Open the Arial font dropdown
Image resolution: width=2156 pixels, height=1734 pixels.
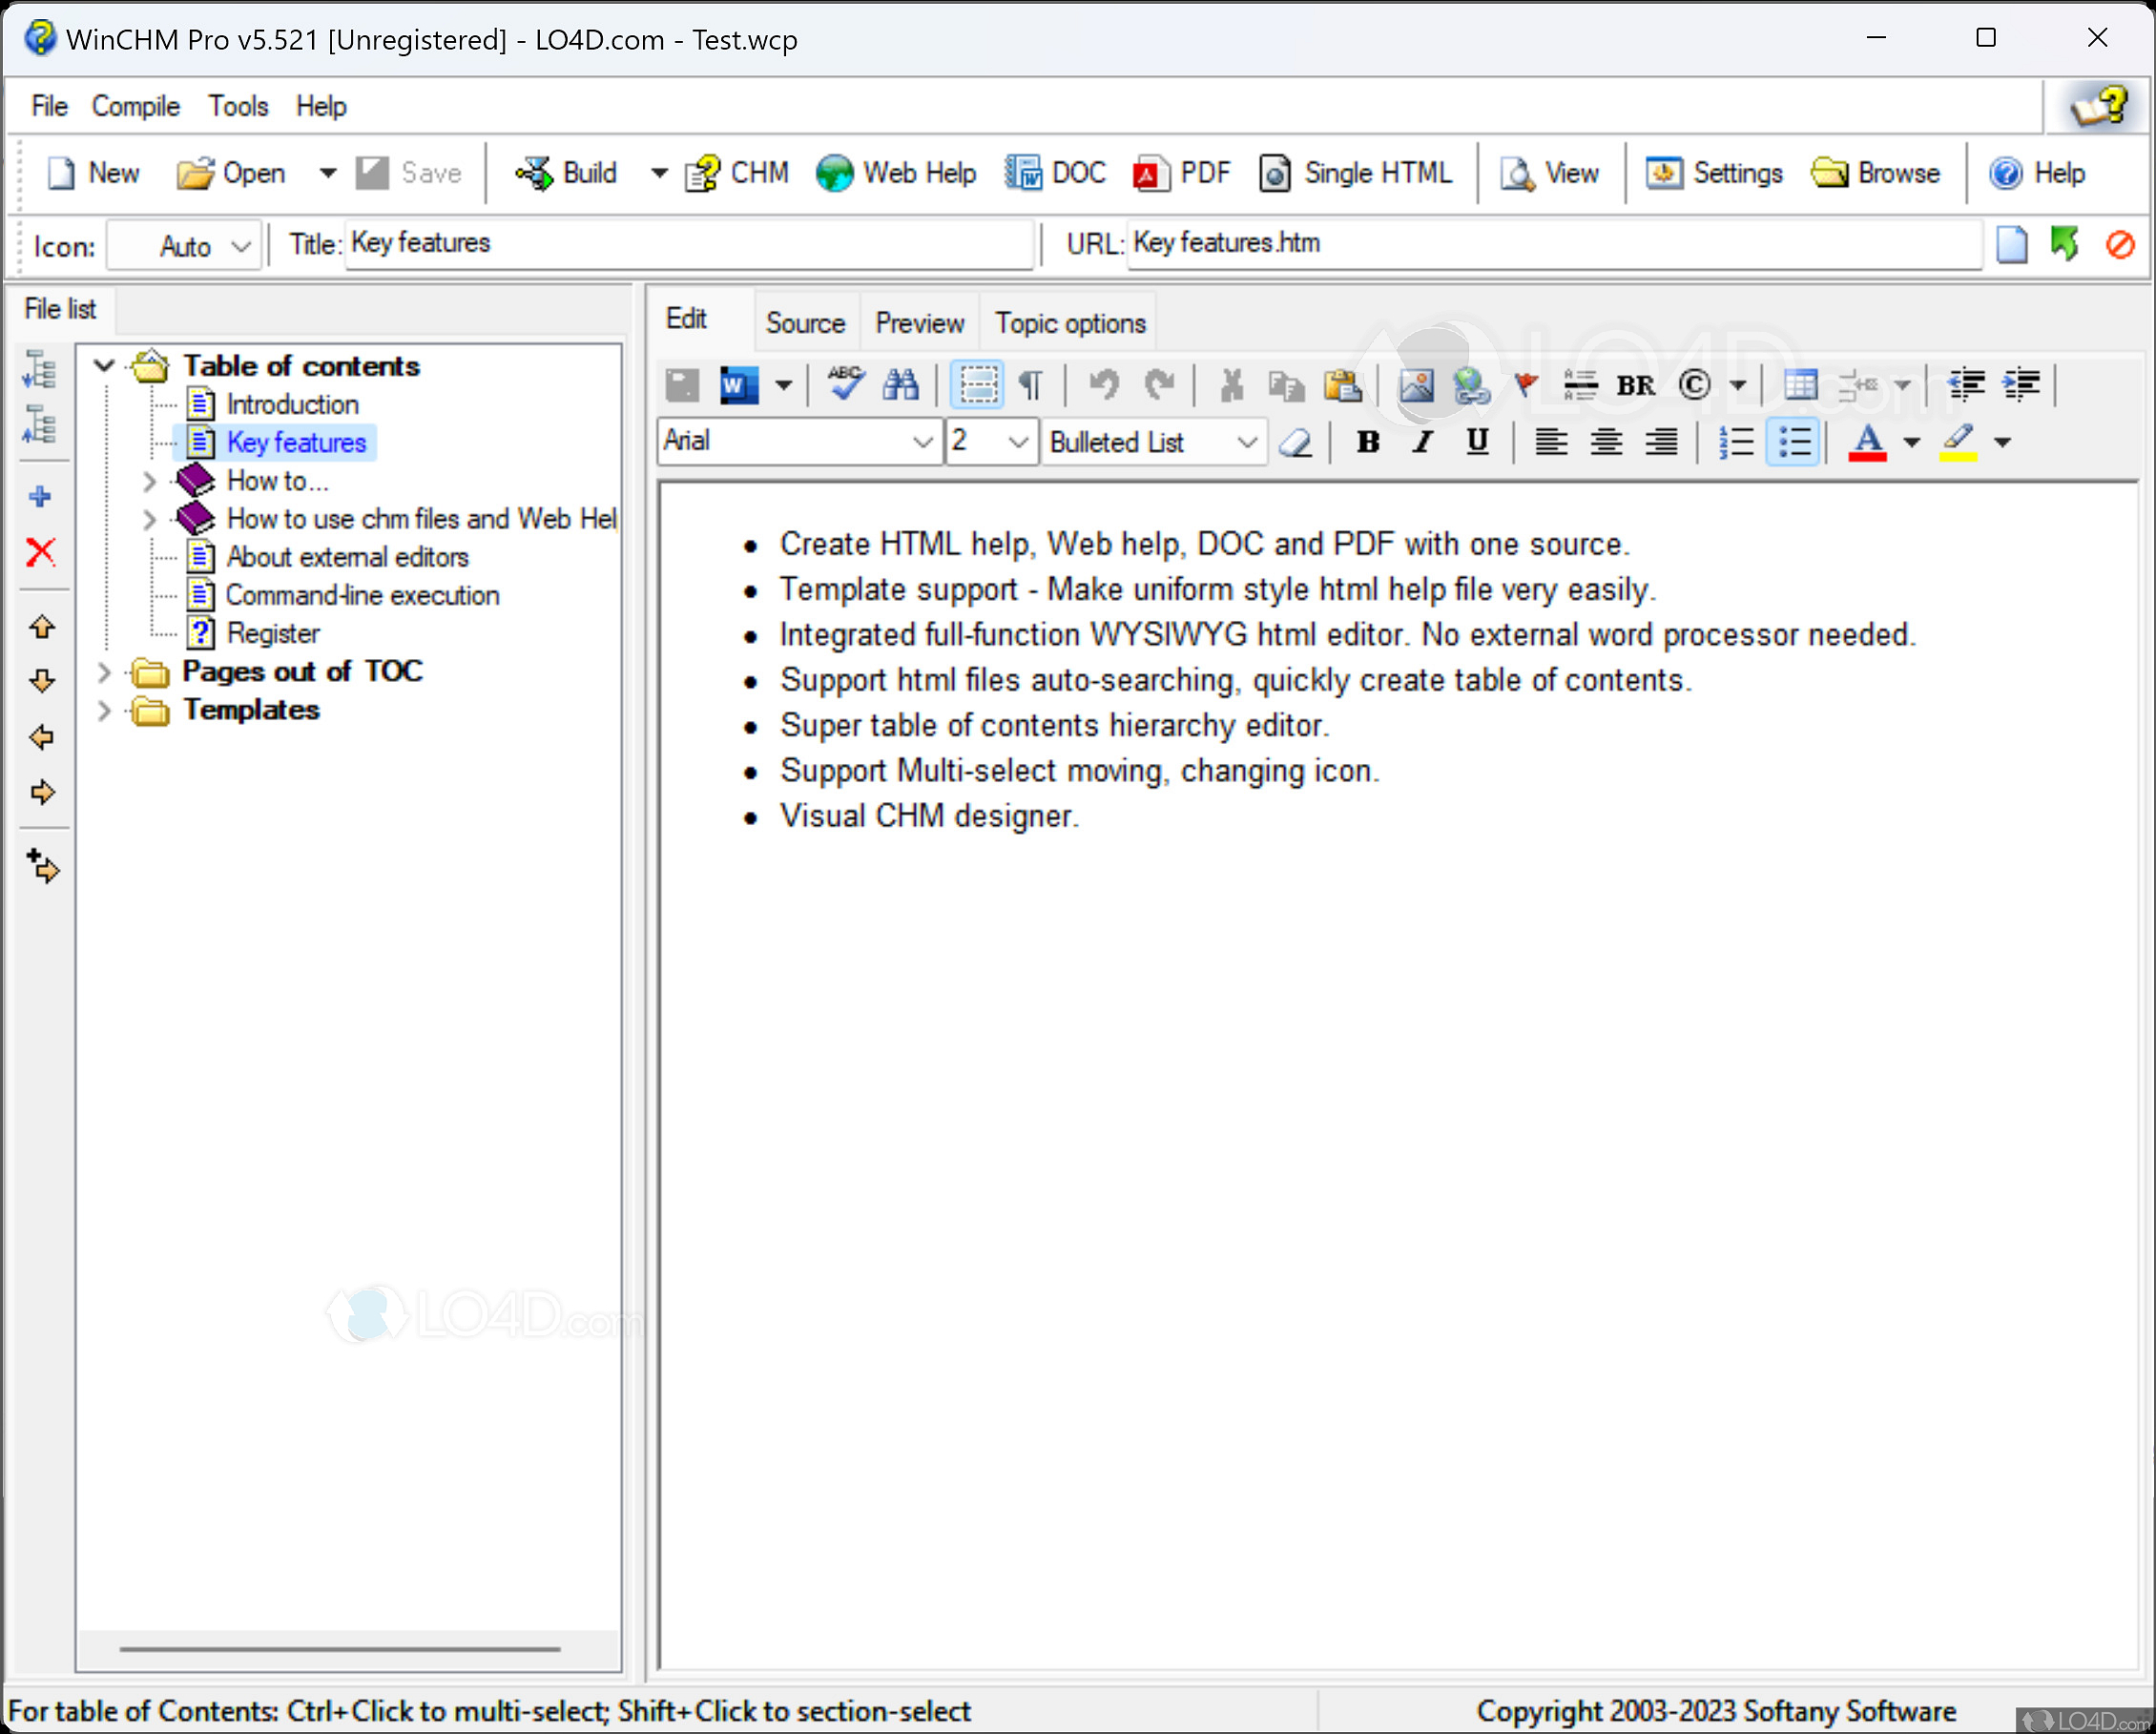[922, 442]
